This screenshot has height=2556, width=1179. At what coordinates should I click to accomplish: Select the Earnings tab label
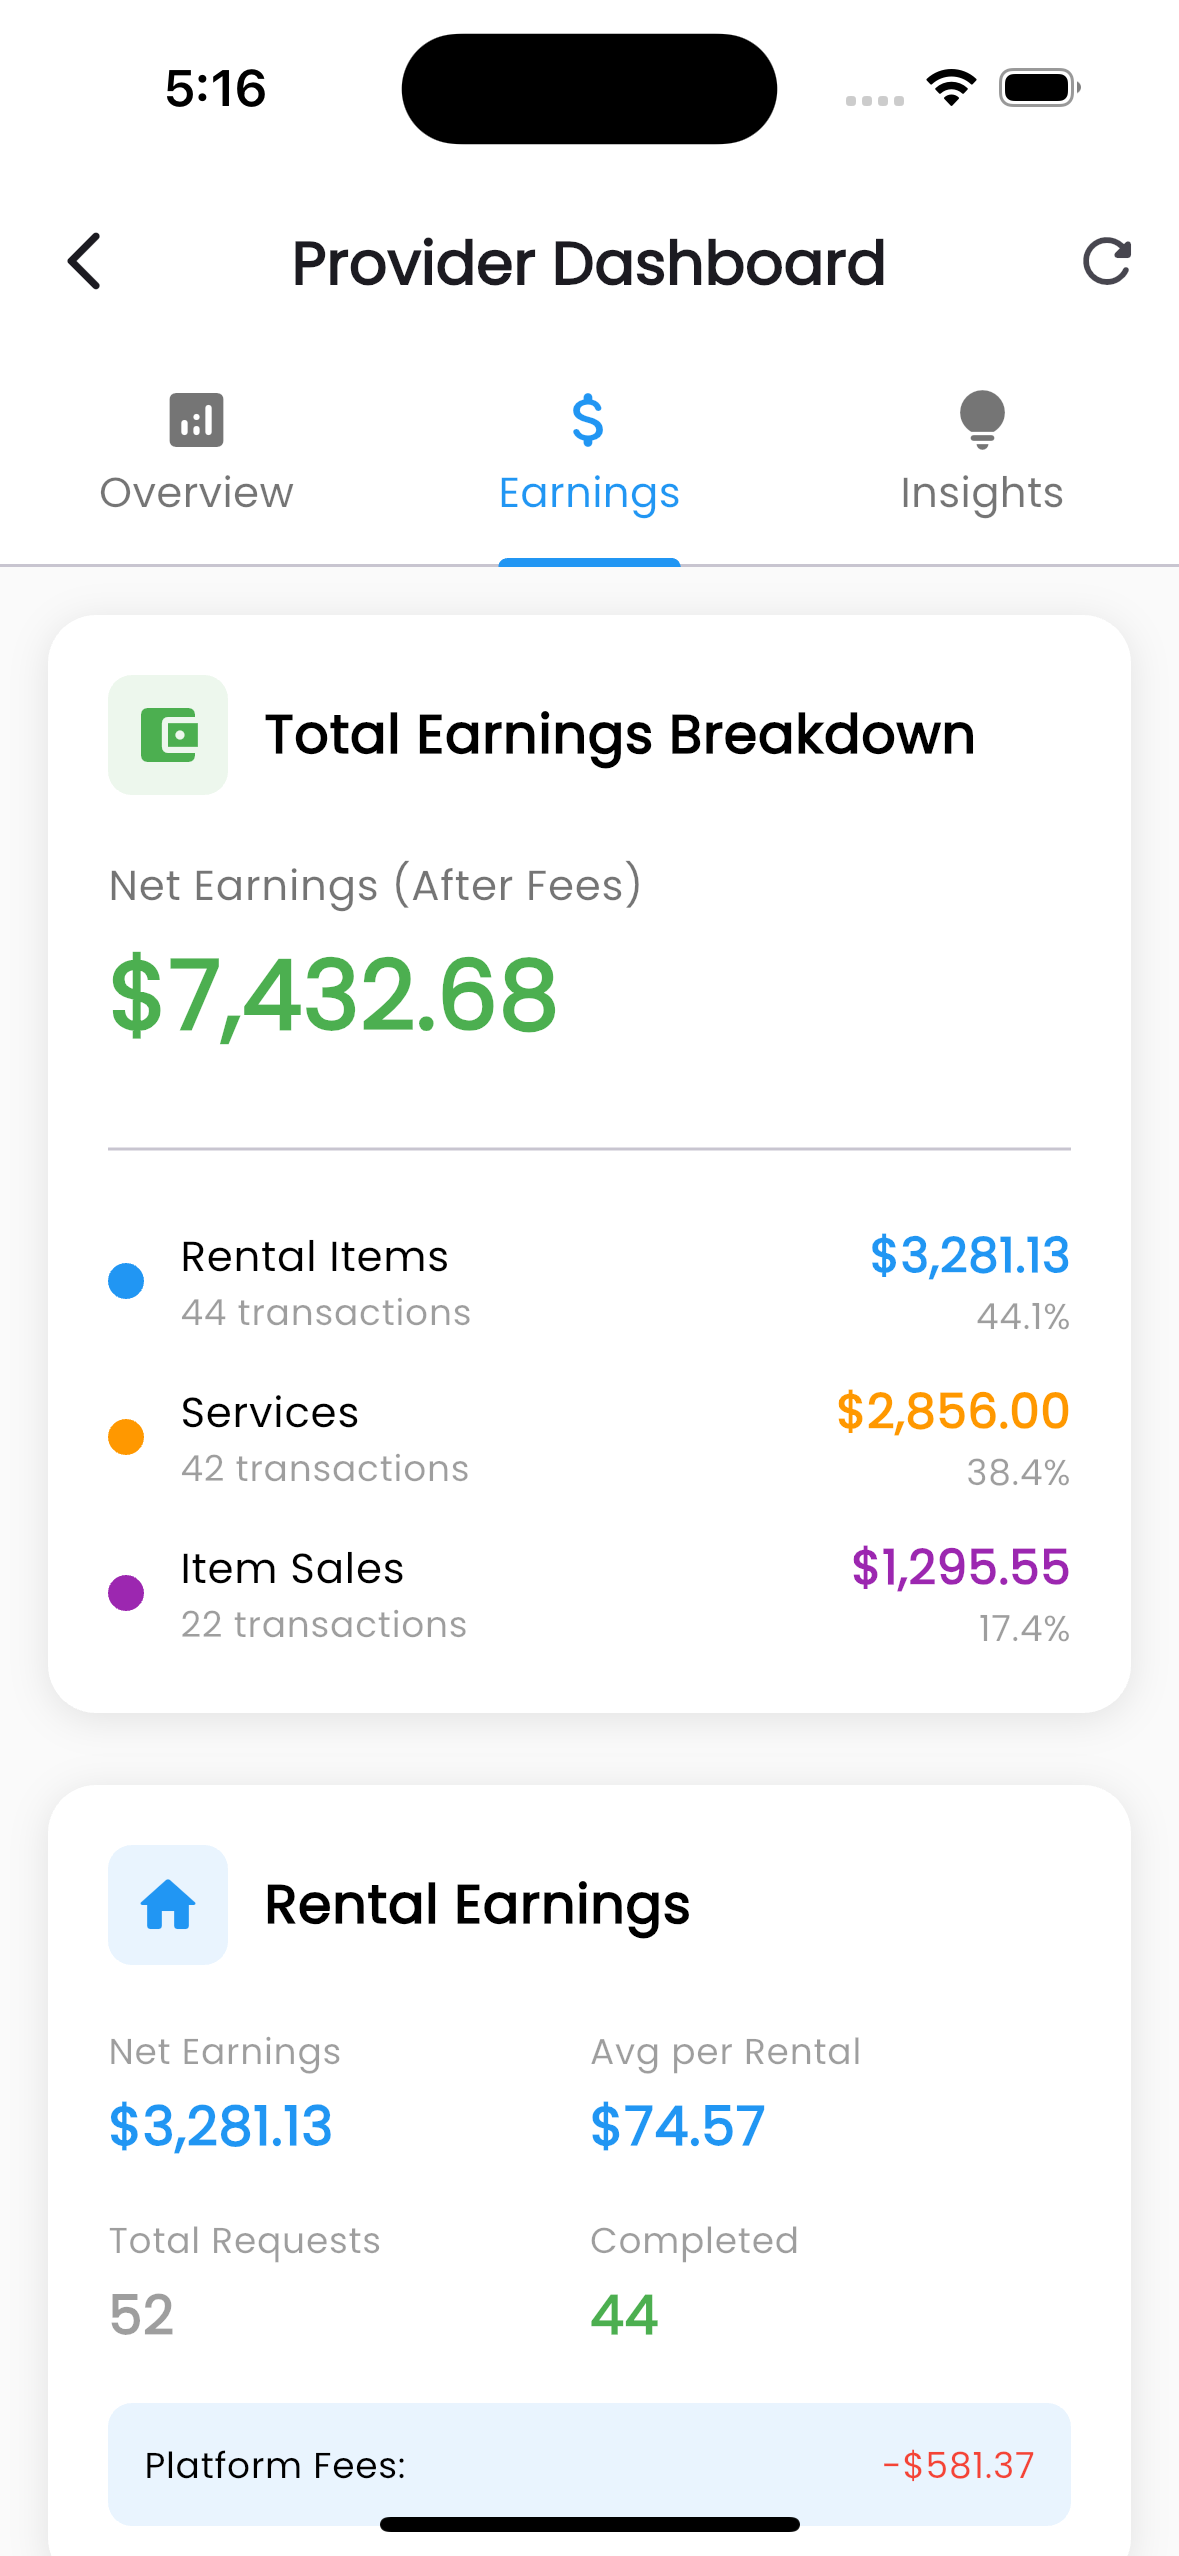[x=589, y=492]
